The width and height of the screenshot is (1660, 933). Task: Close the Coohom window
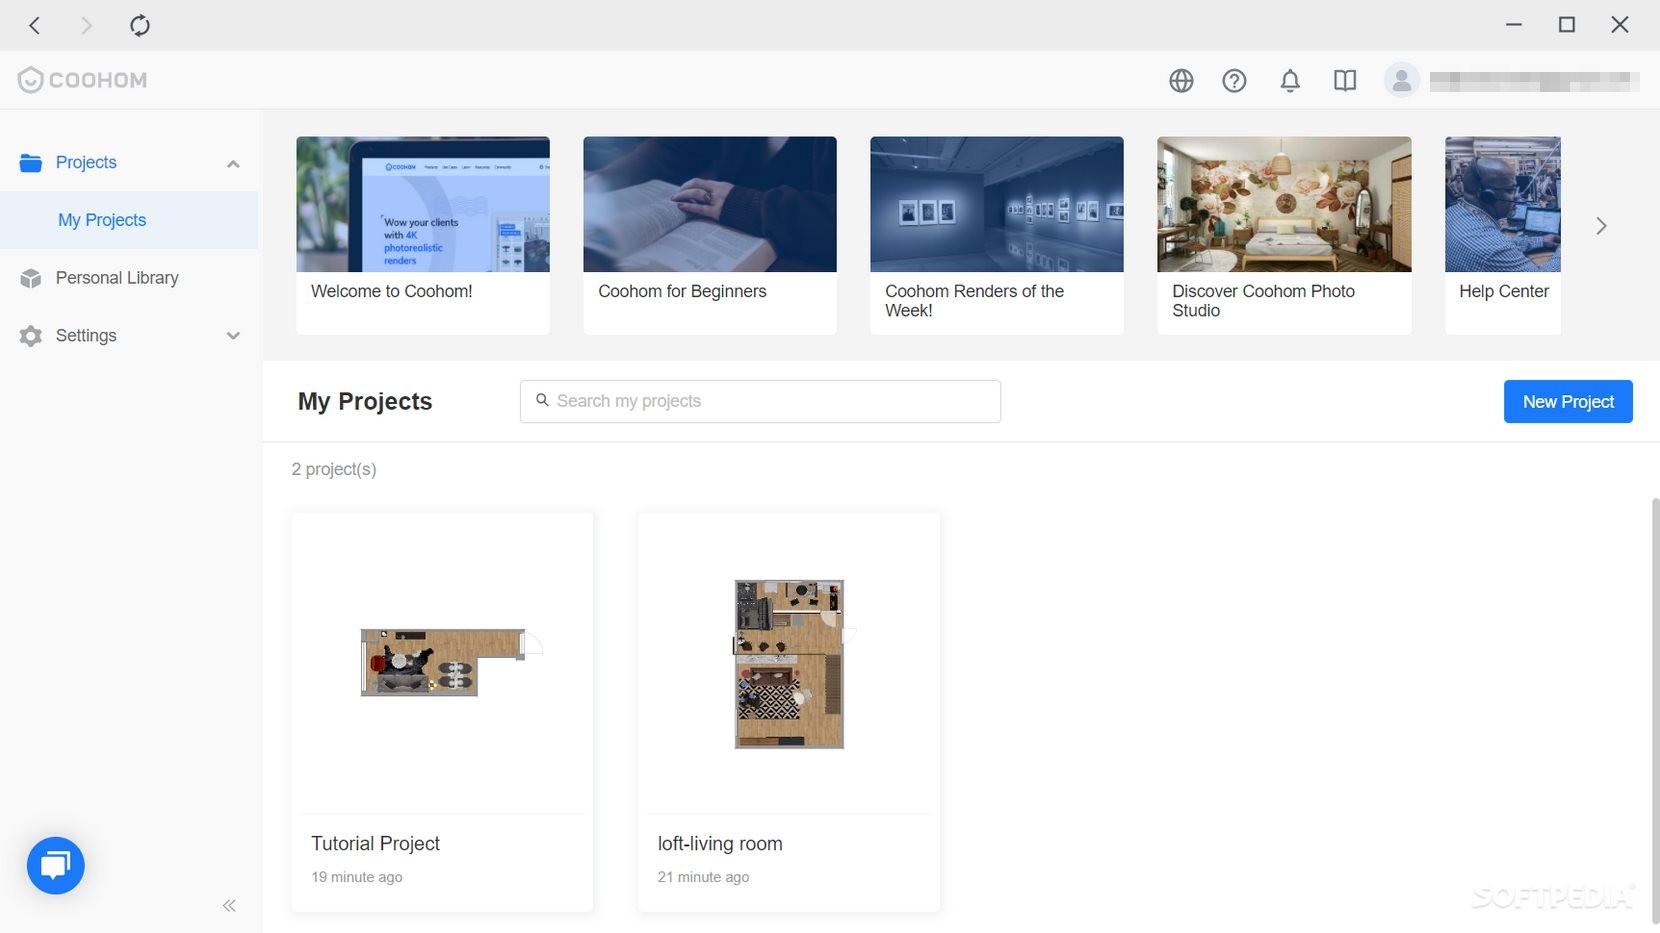1620,25
